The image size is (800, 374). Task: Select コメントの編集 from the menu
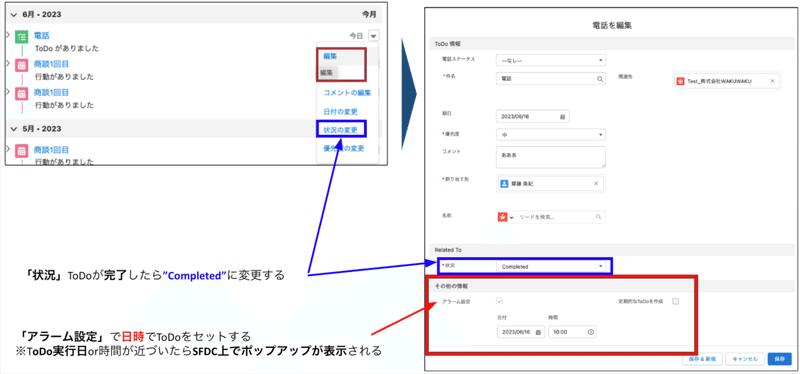347,93
